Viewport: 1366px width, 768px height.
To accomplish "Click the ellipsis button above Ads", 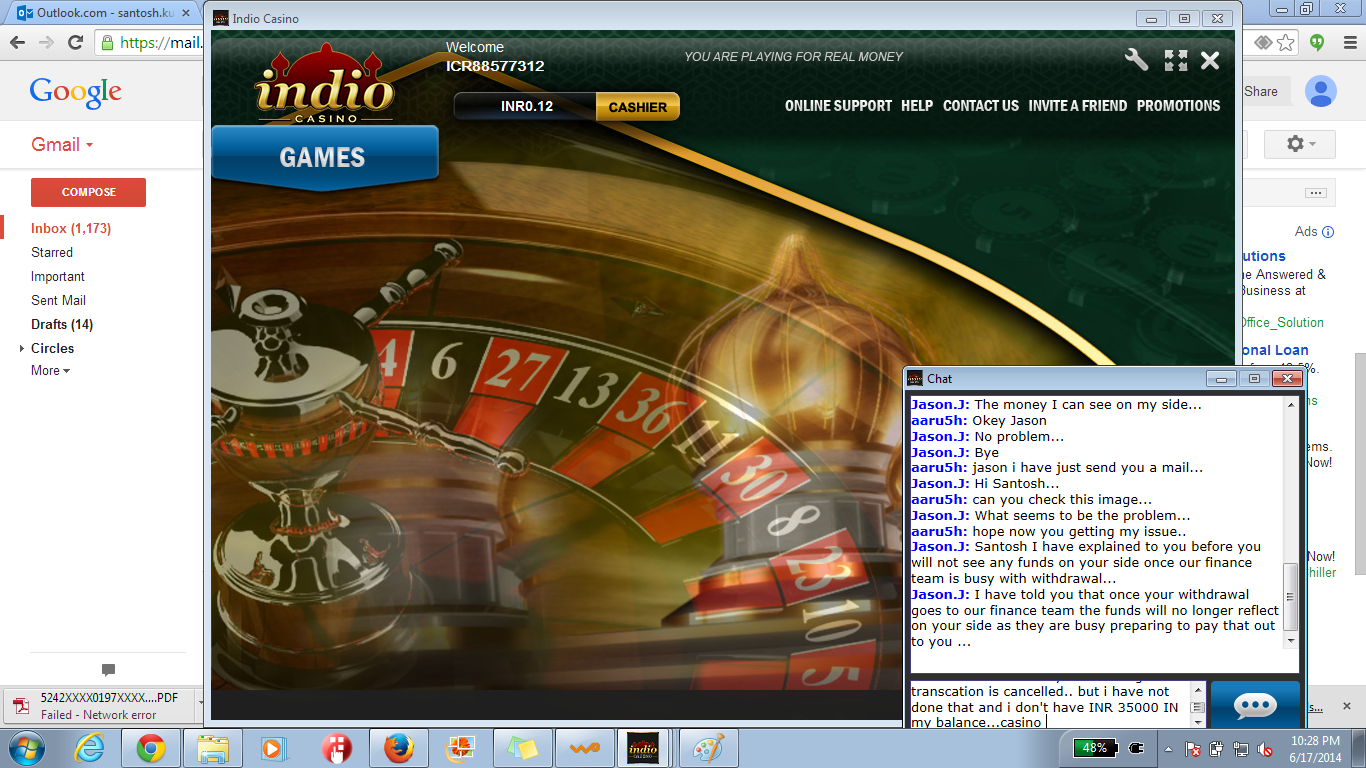I will 1315,193.
